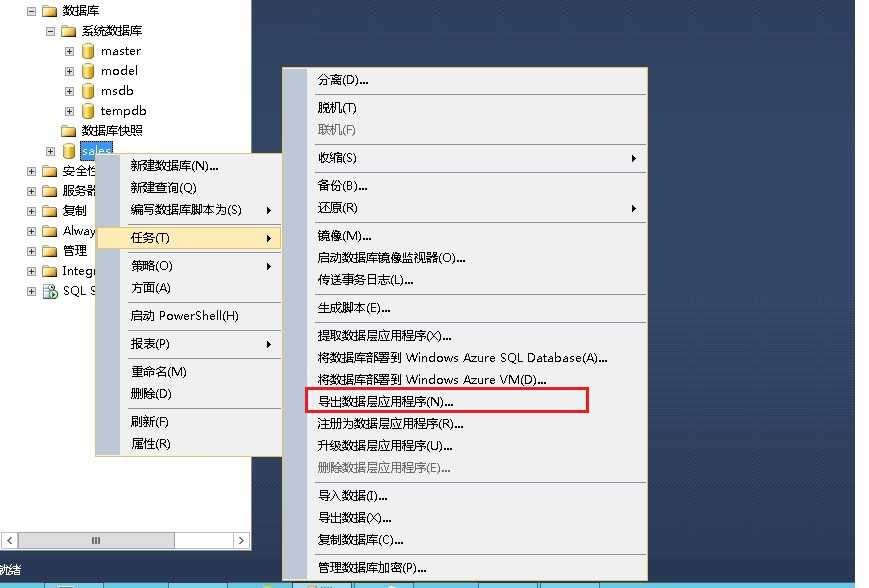Click the 管理 folder icon
This screenshot has height=588, width=869.
click(49, 251)
